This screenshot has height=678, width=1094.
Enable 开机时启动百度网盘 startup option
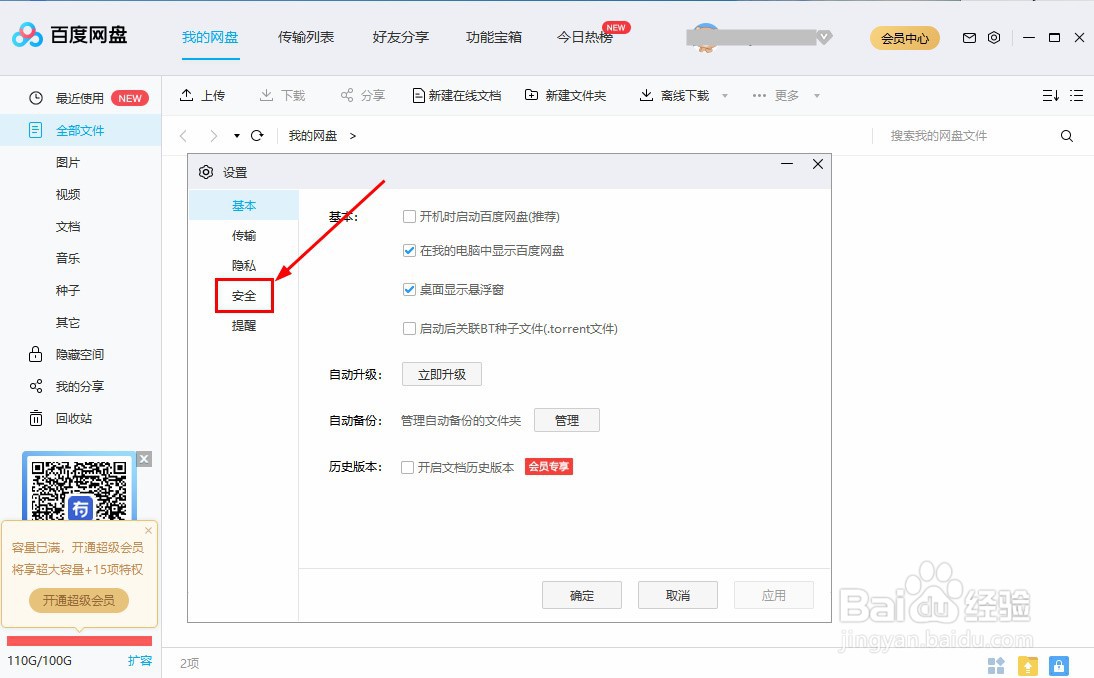tap(408, 215)
